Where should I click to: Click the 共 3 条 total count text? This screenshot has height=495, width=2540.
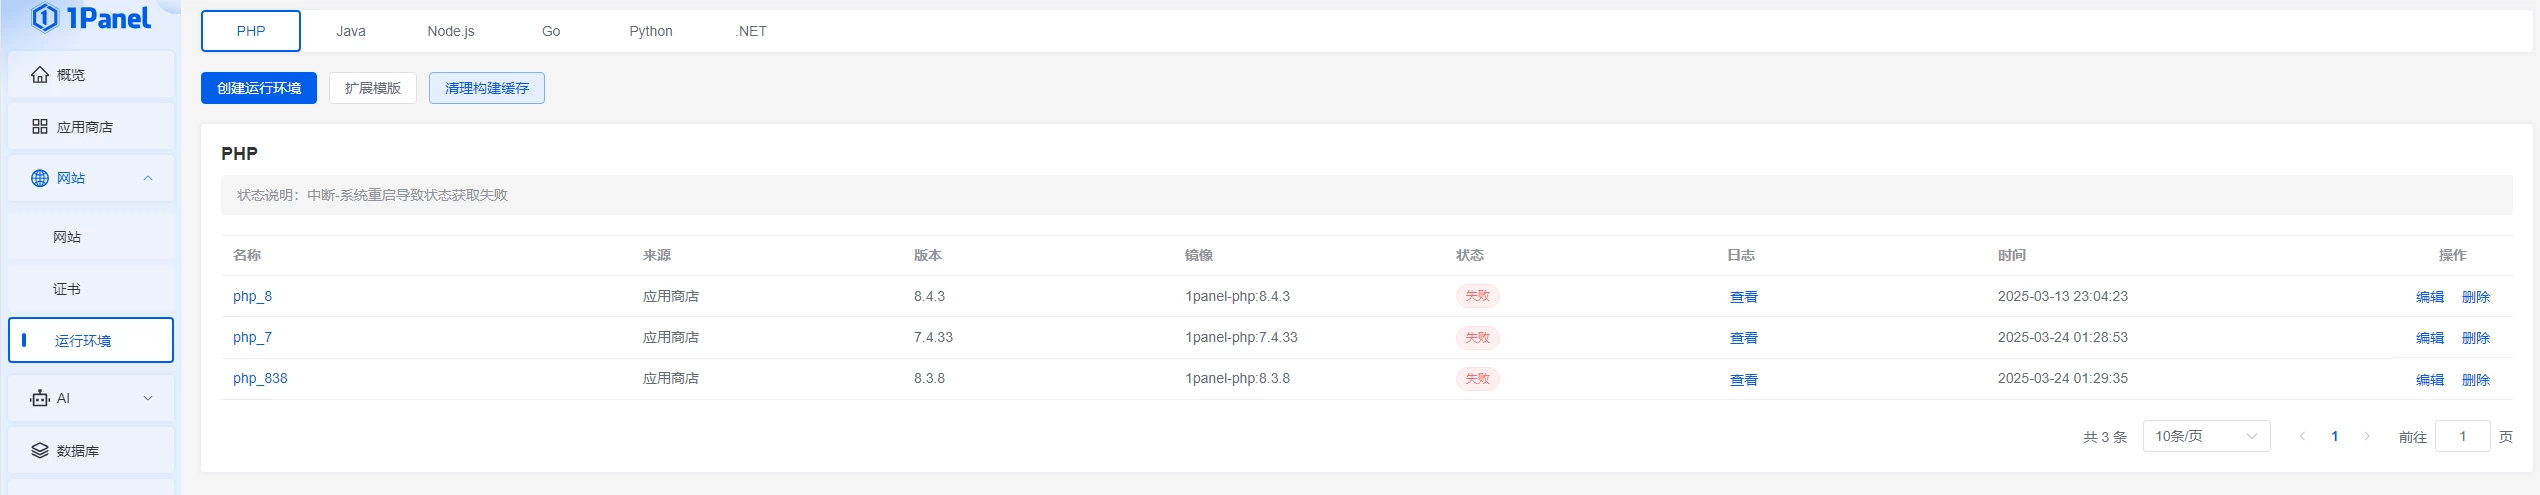pos(2105,437)
